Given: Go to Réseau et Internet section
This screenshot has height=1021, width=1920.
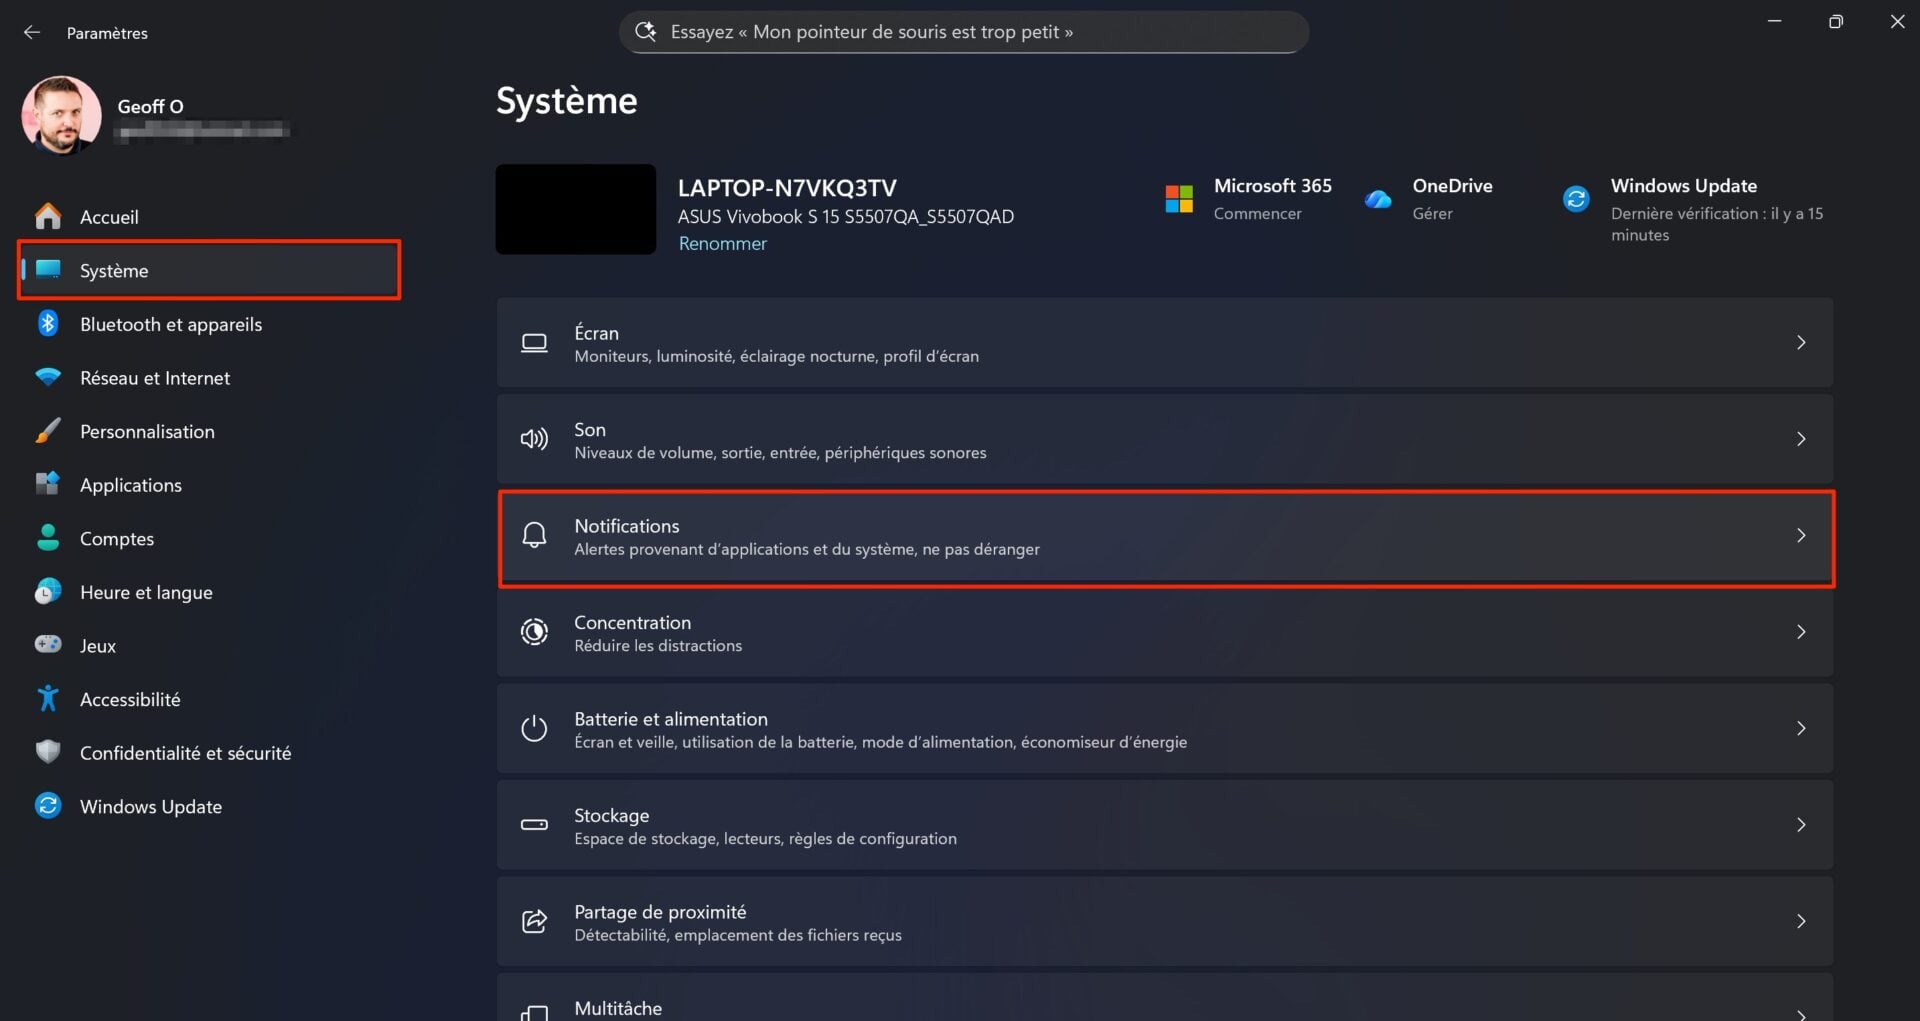Looking at the screenshot, I should click(x=209, y=377).
